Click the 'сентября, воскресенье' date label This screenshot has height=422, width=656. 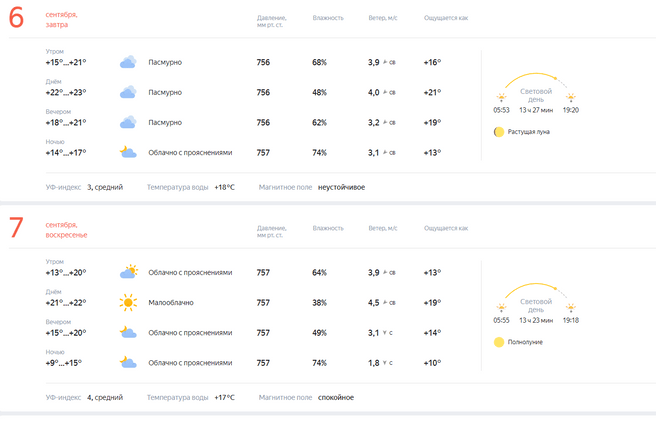[x=66, y=230]
